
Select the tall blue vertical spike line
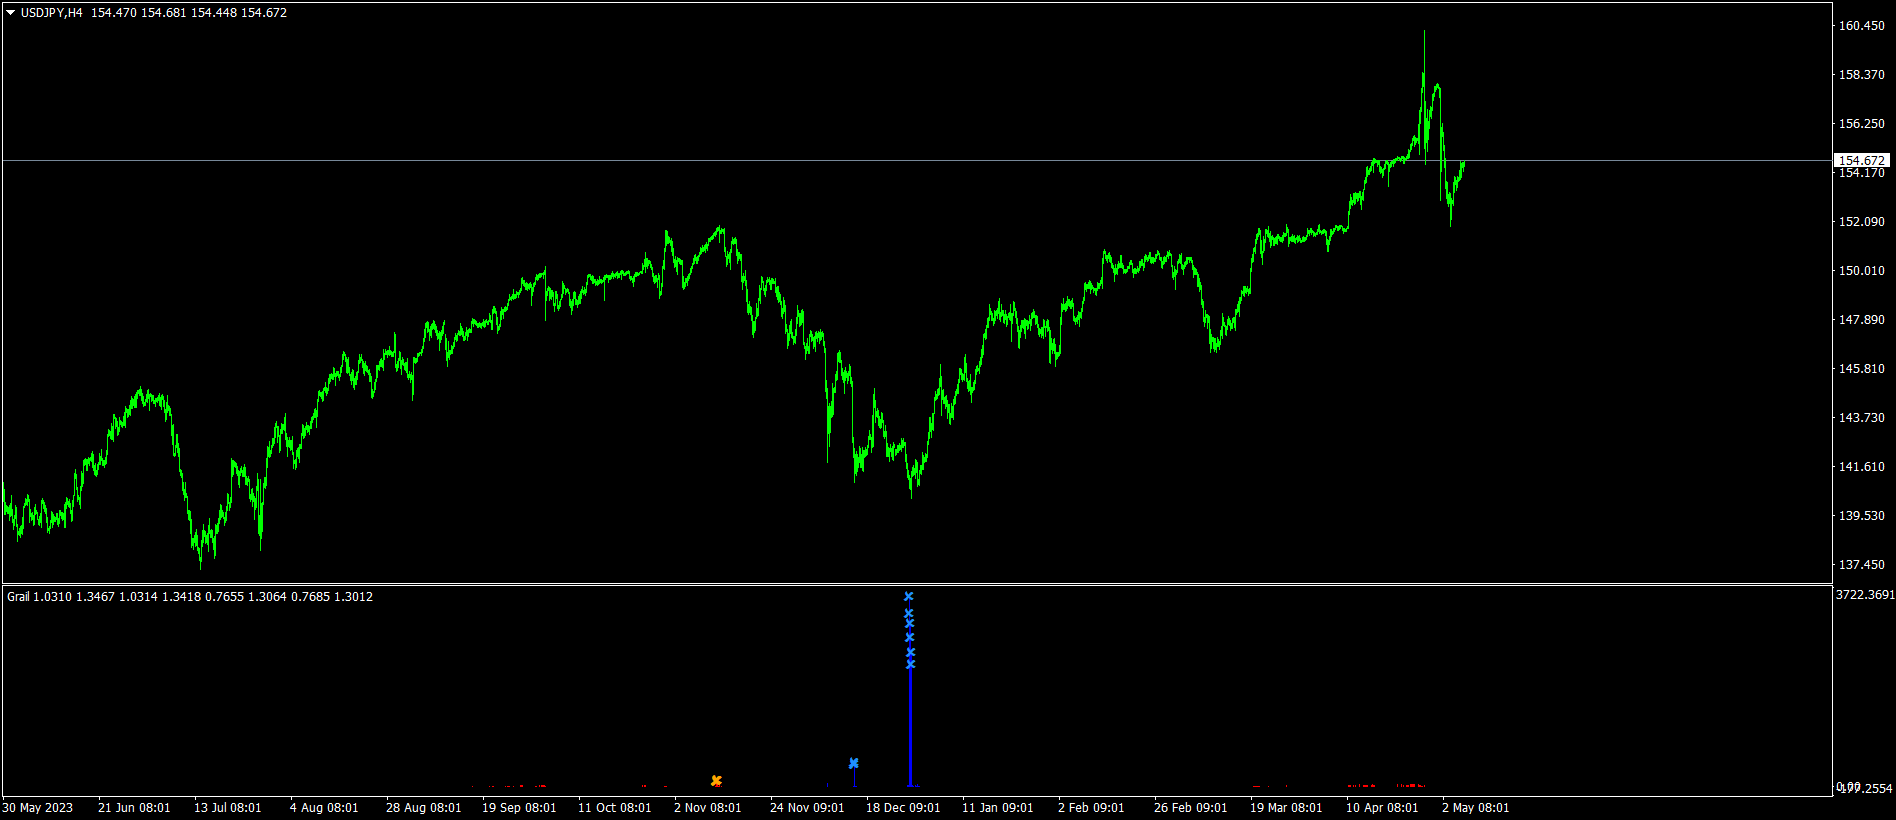[x=910, y=726]
